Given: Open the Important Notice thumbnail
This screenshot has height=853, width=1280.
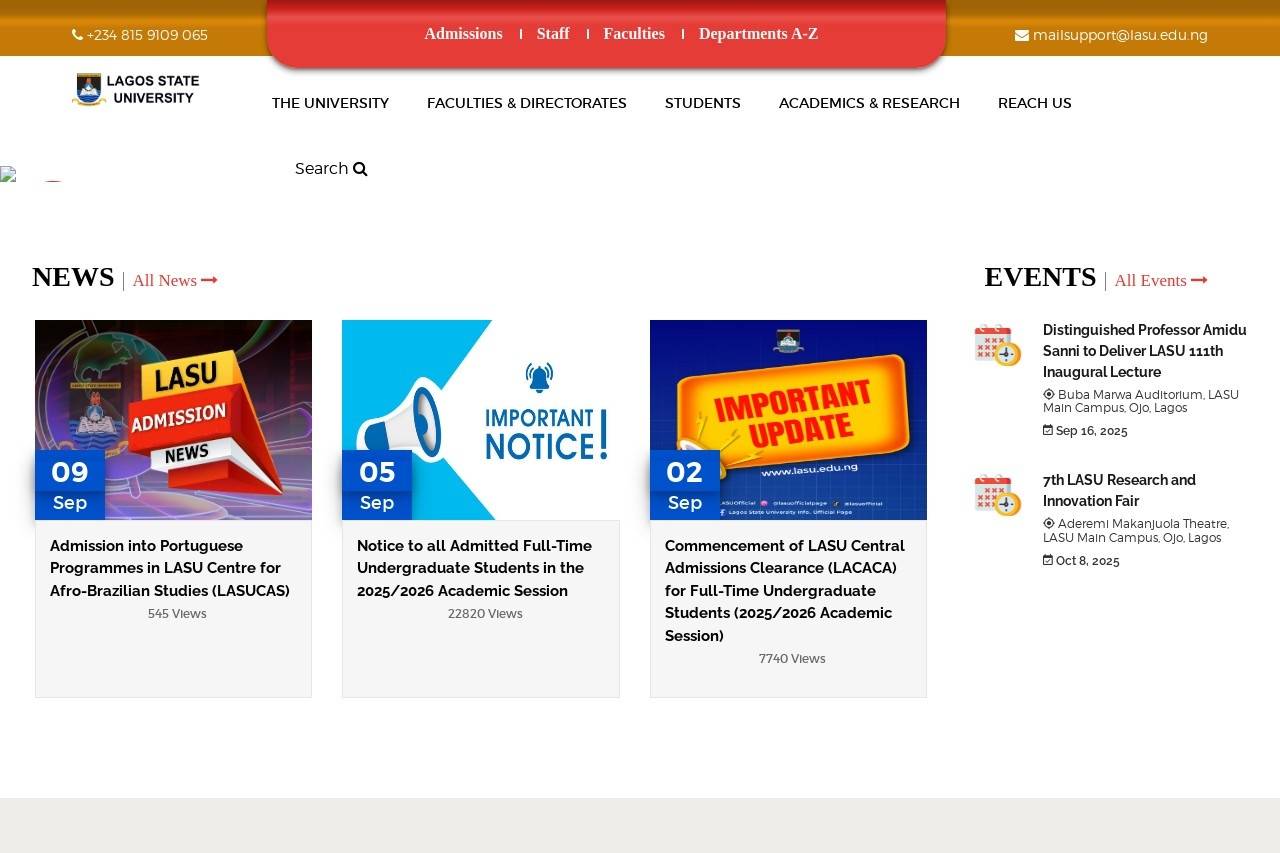Looking at the screenshot, I should point(481,420).
